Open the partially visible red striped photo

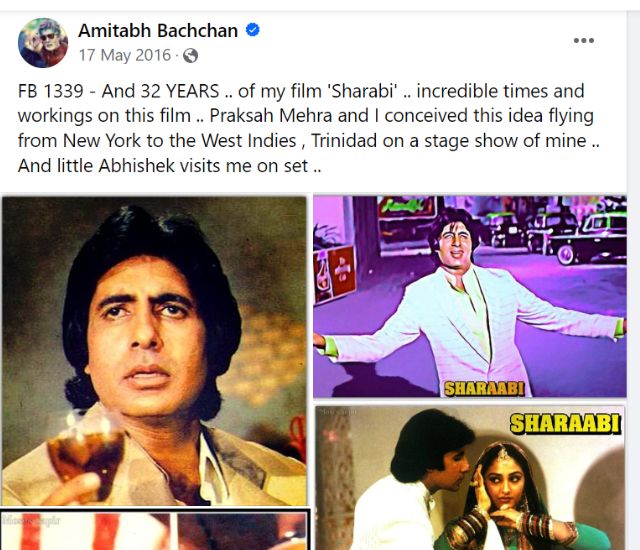(x=154, y=530)
